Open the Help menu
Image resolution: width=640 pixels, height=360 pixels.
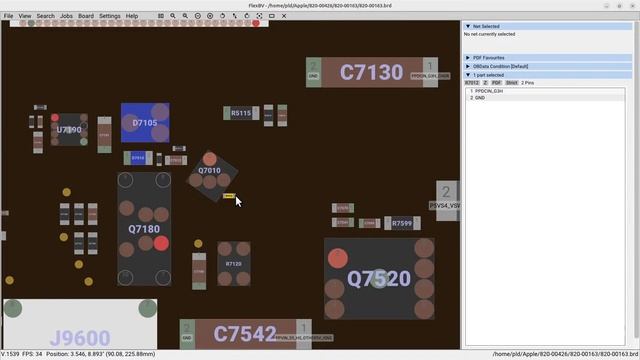131,16
